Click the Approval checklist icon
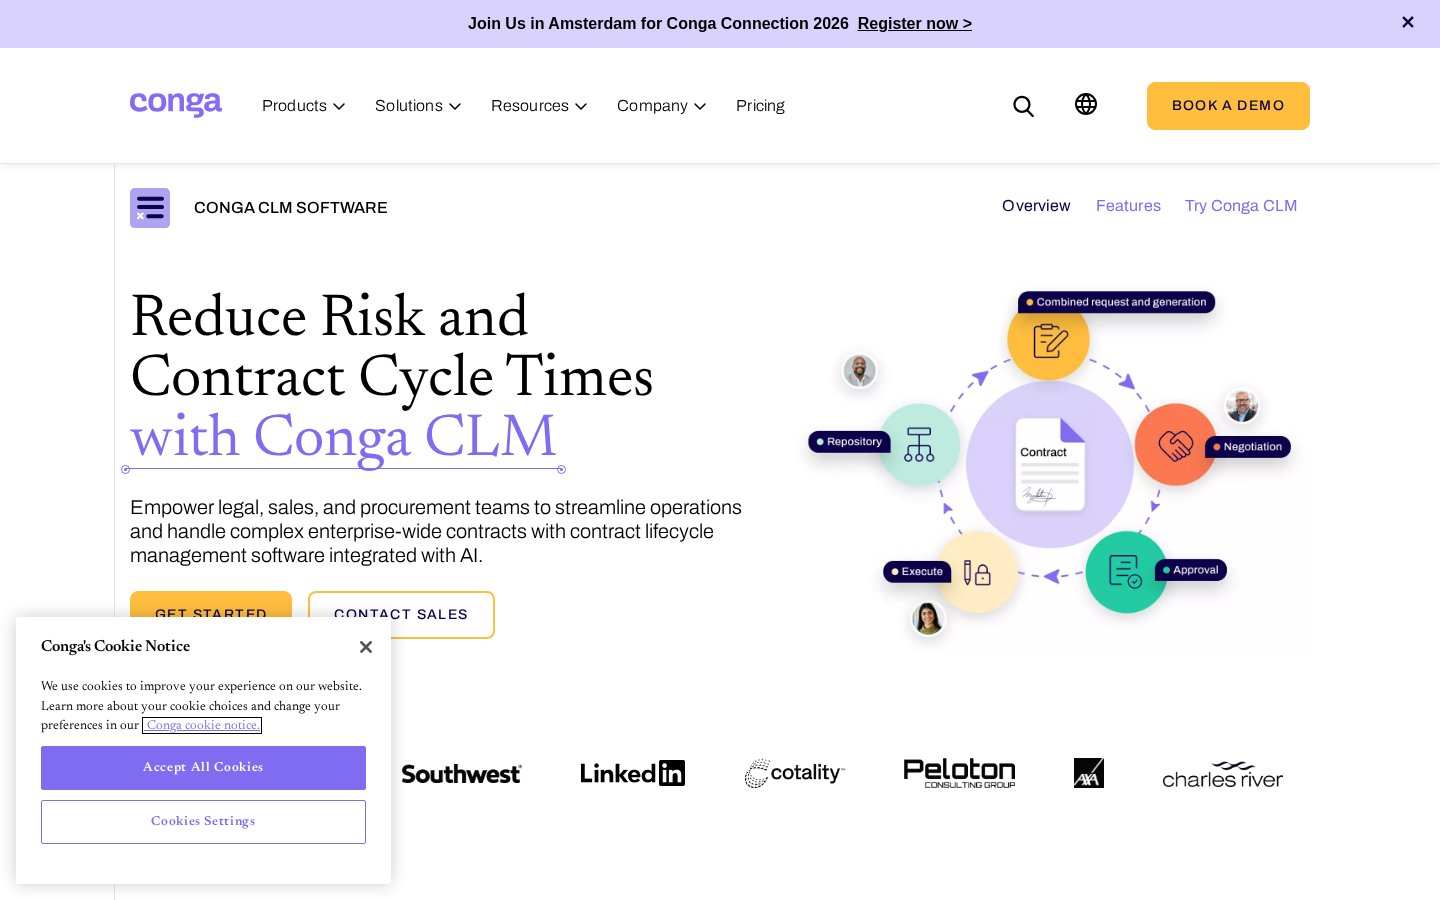1440x900 pixels. [x=1126, y=572]
